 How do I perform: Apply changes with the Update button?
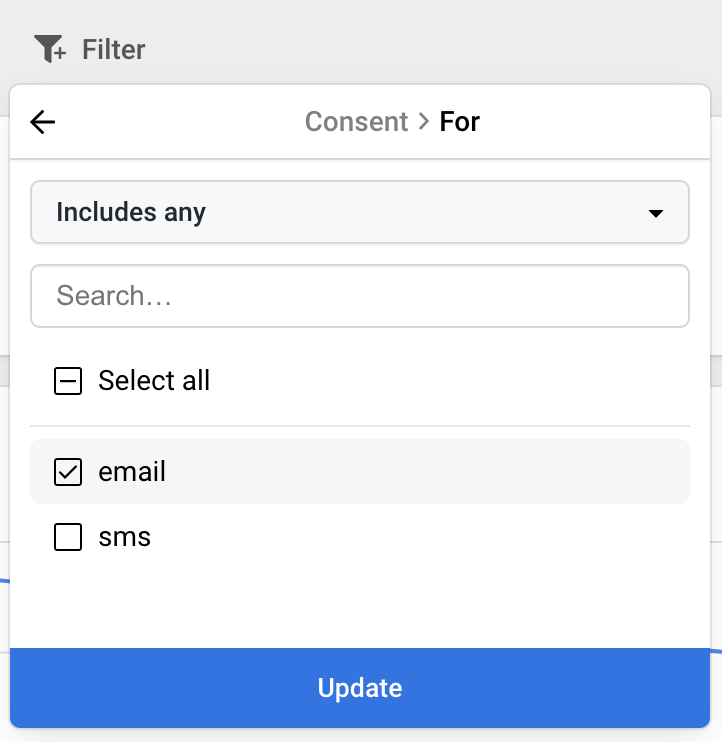[x=360, y=688]
